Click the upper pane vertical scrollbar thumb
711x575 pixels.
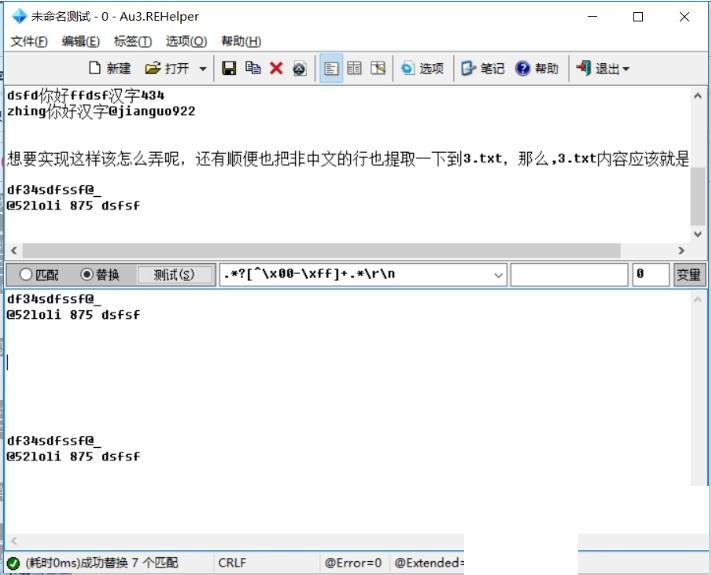(x=698, y=196)
